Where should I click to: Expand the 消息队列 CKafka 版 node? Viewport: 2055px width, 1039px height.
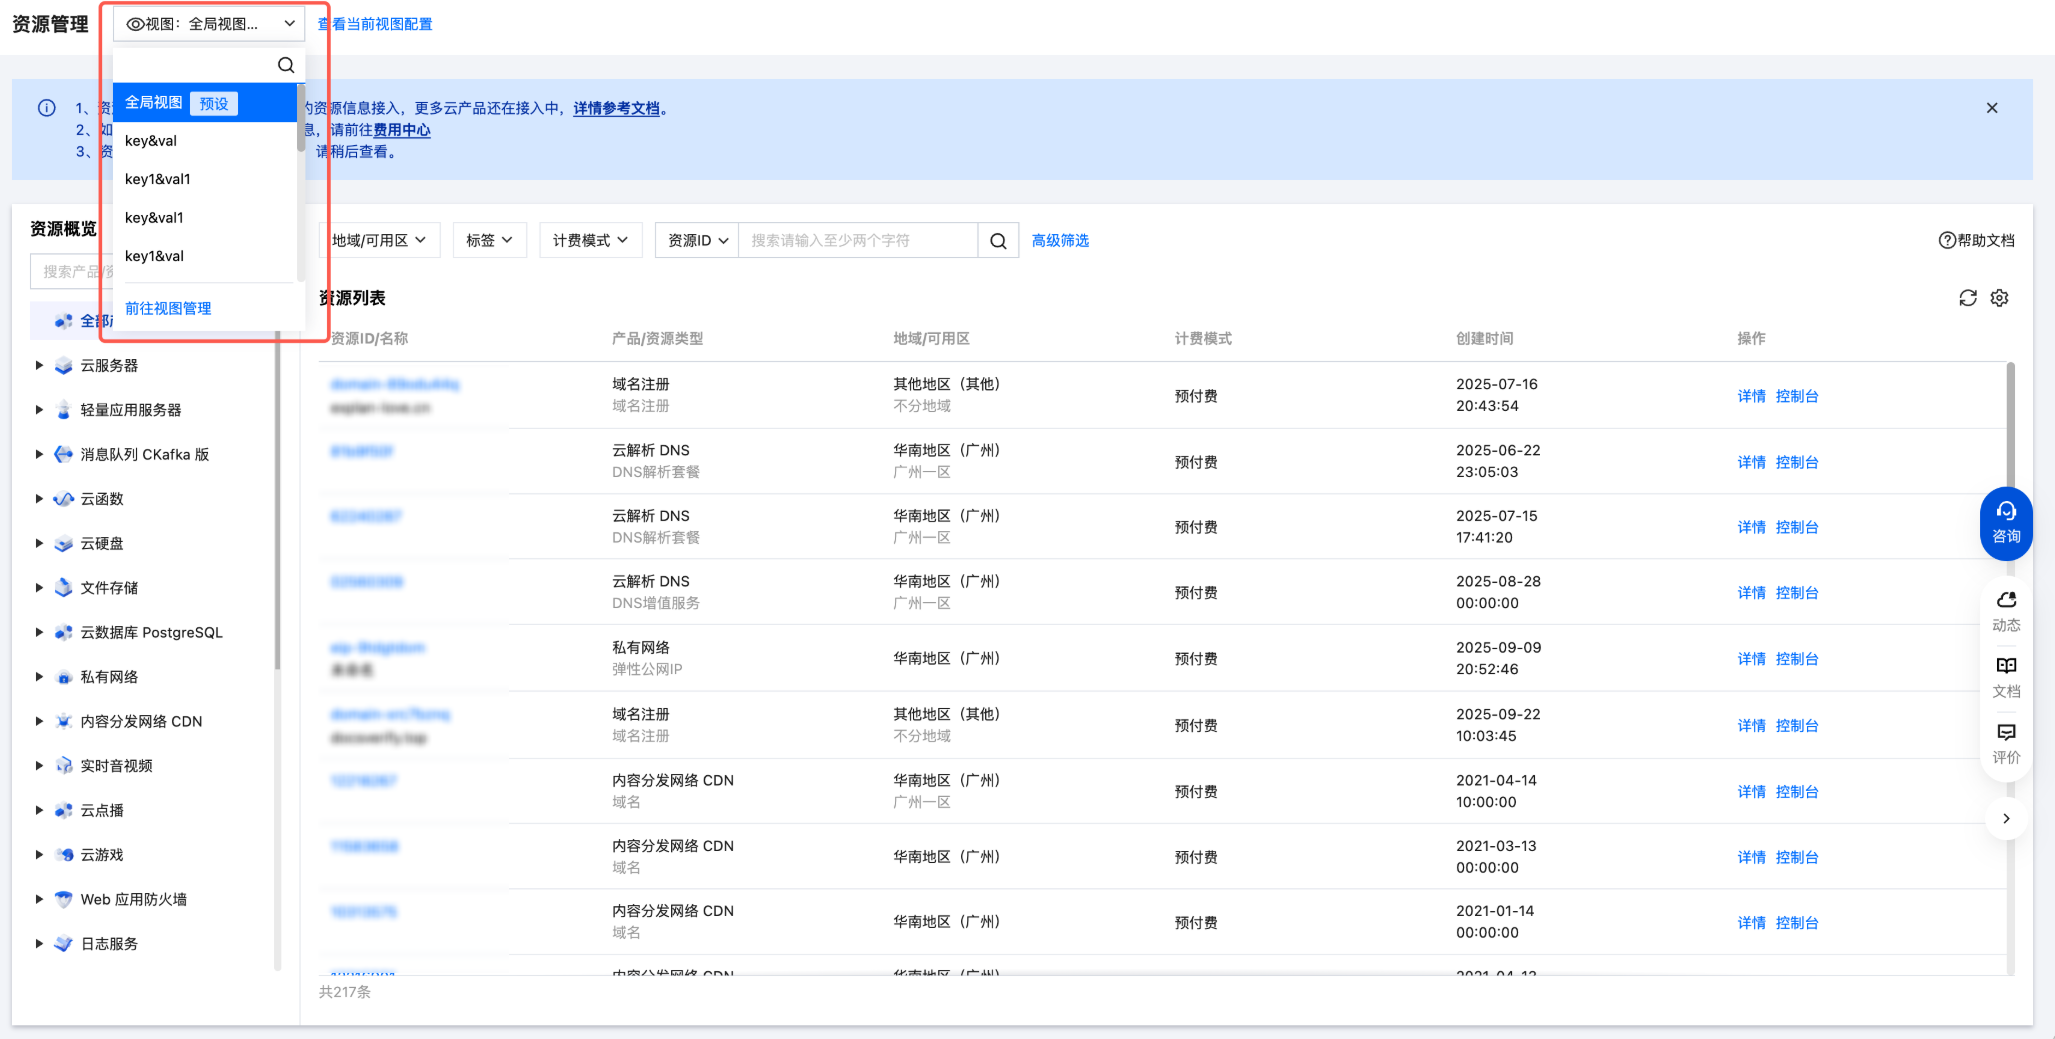click(x=39, y=455)
